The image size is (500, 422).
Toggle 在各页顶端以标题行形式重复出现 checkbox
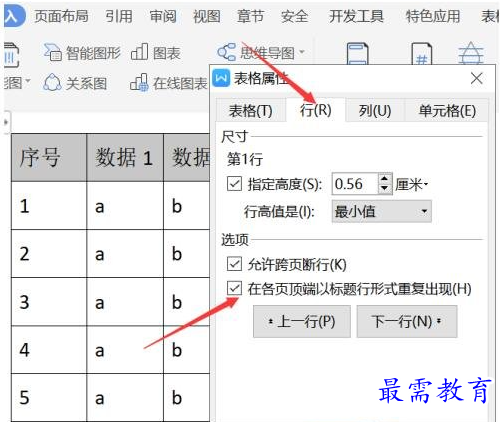coord(234,288)
